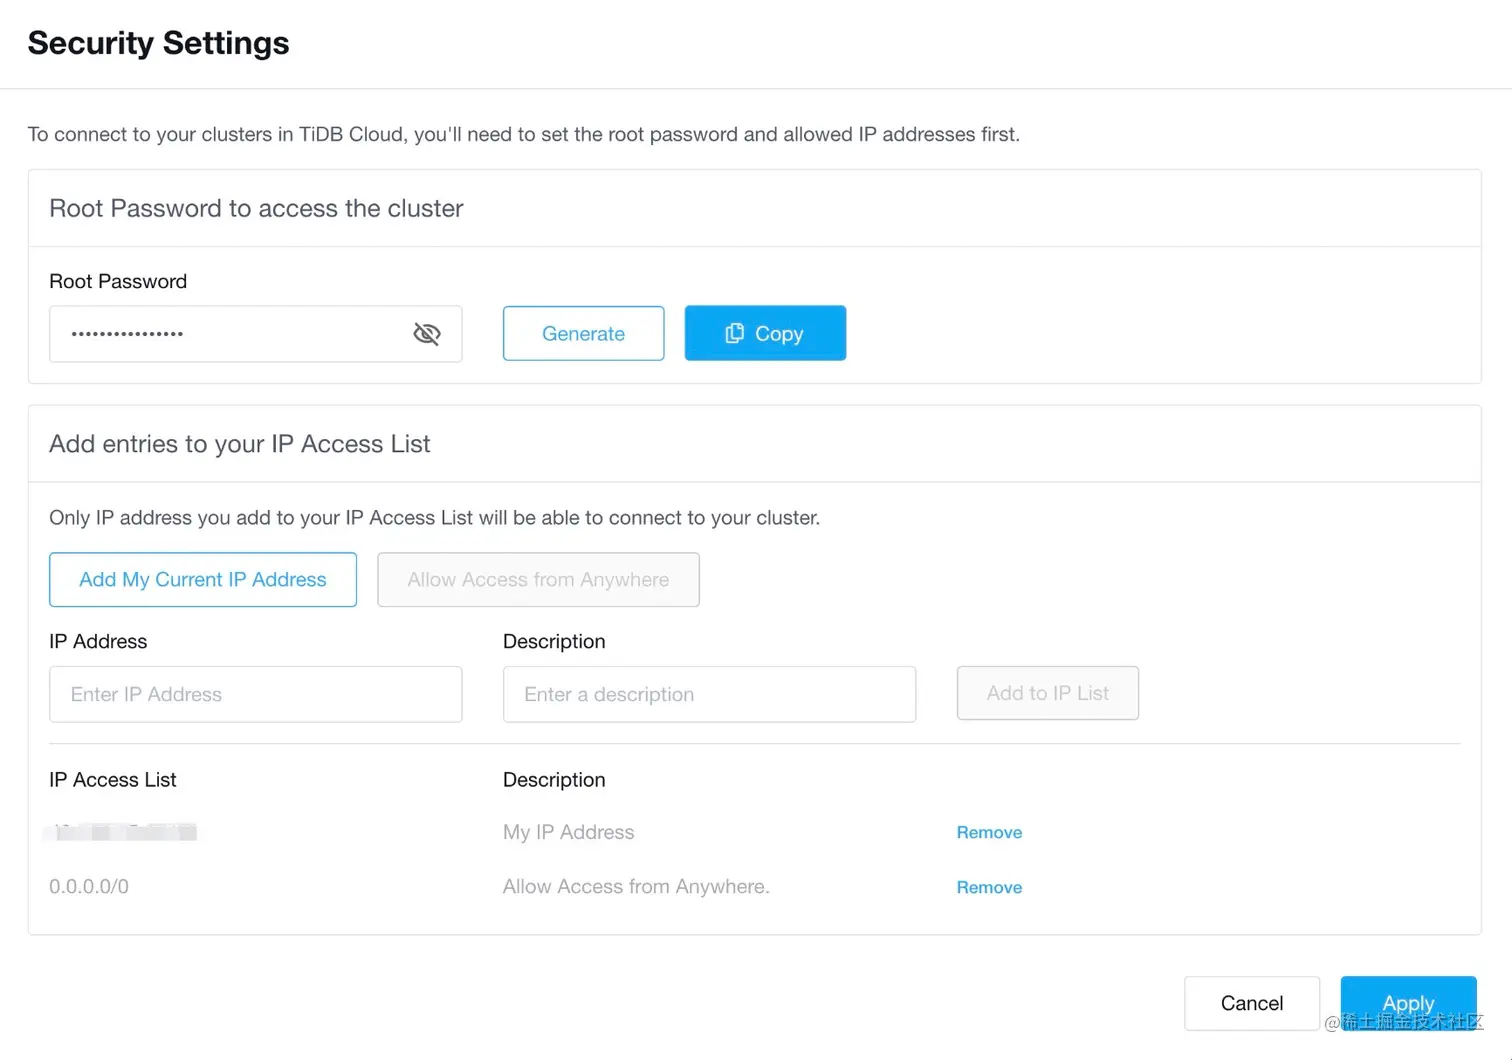Click 'Allow Access from Anywhere.' description text
The image size is (1512, 1060).
pyautogui.click(x=636, y=887)
